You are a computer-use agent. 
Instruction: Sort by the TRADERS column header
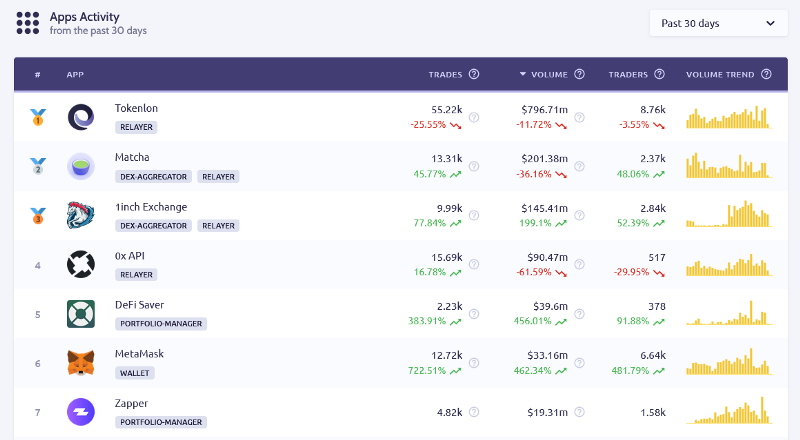[x=628, y=75]
